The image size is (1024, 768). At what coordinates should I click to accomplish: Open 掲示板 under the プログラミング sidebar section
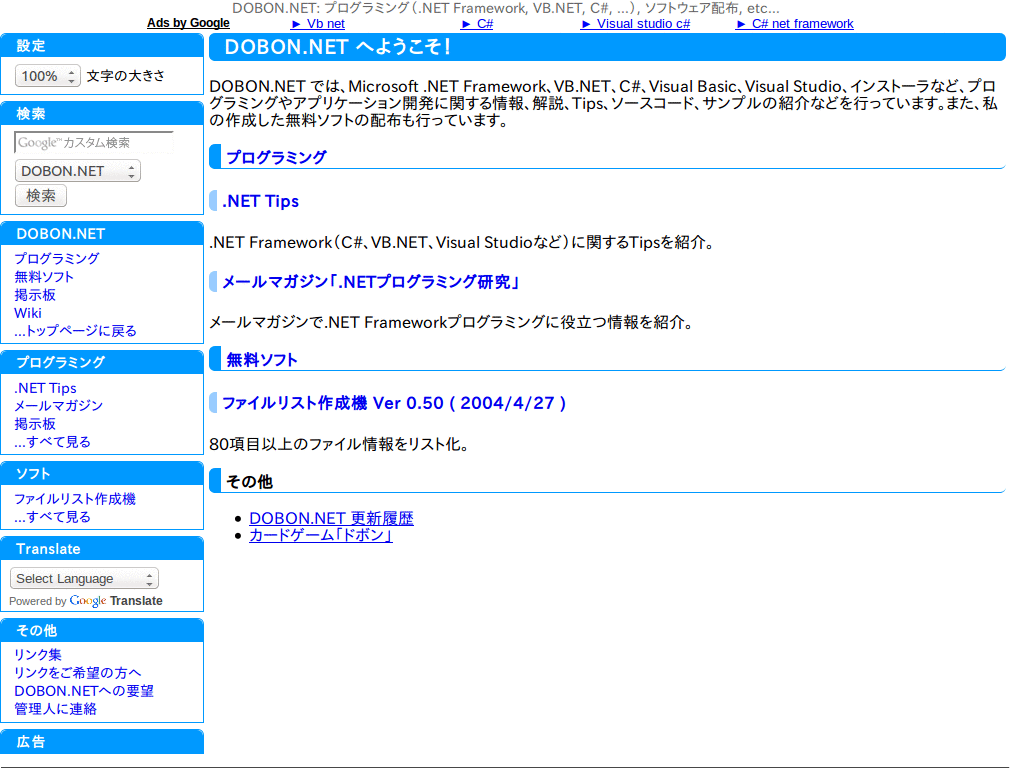(x=35, y=424)
